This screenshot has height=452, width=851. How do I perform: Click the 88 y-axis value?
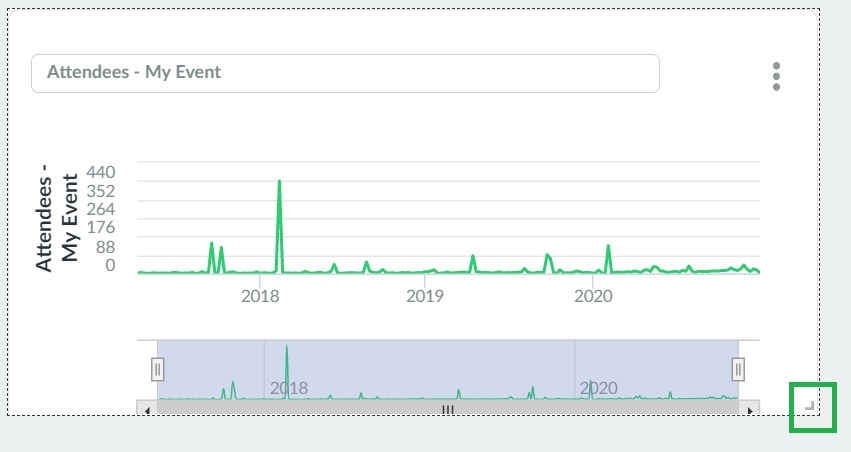pyautogui.click(x=105, y=247)
